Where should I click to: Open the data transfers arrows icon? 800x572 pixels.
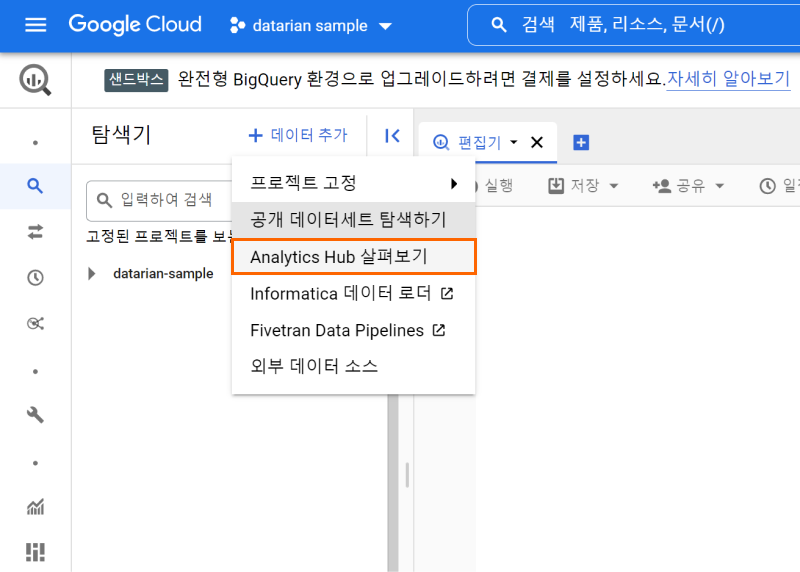pos(35,232)
